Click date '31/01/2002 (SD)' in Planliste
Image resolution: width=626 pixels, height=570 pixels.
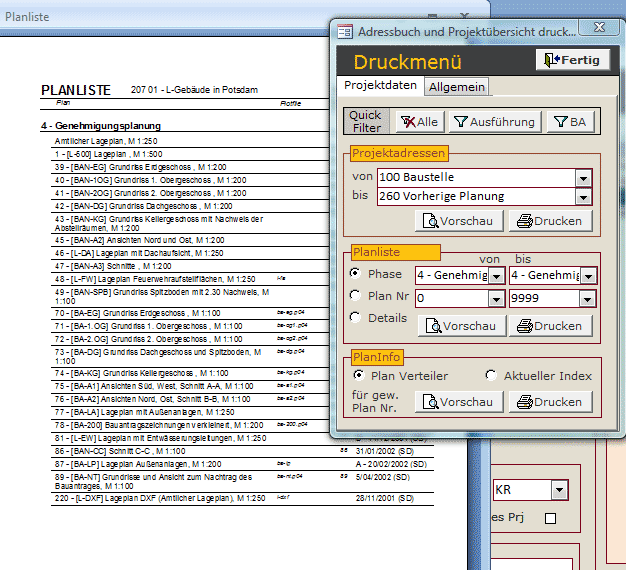[385, 451]
